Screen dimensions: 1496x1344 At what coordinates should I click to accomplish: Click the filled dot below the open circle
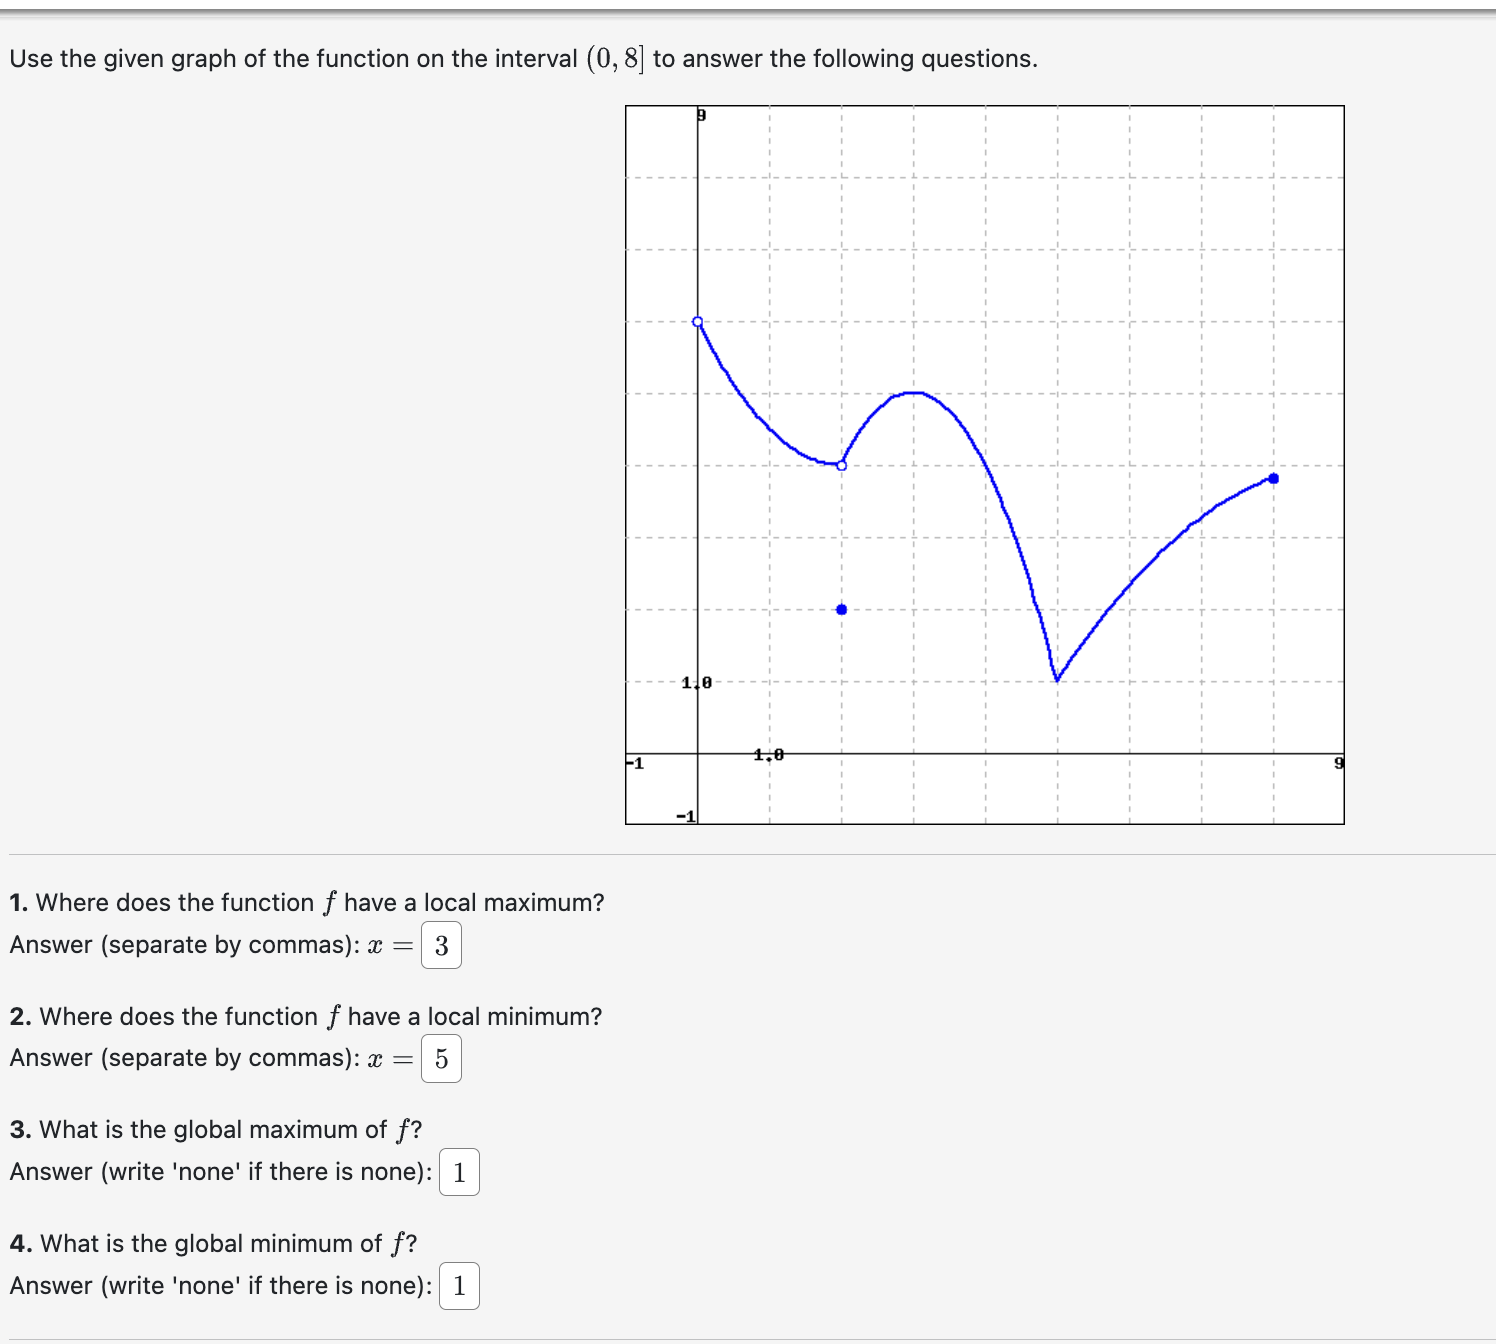840,608
